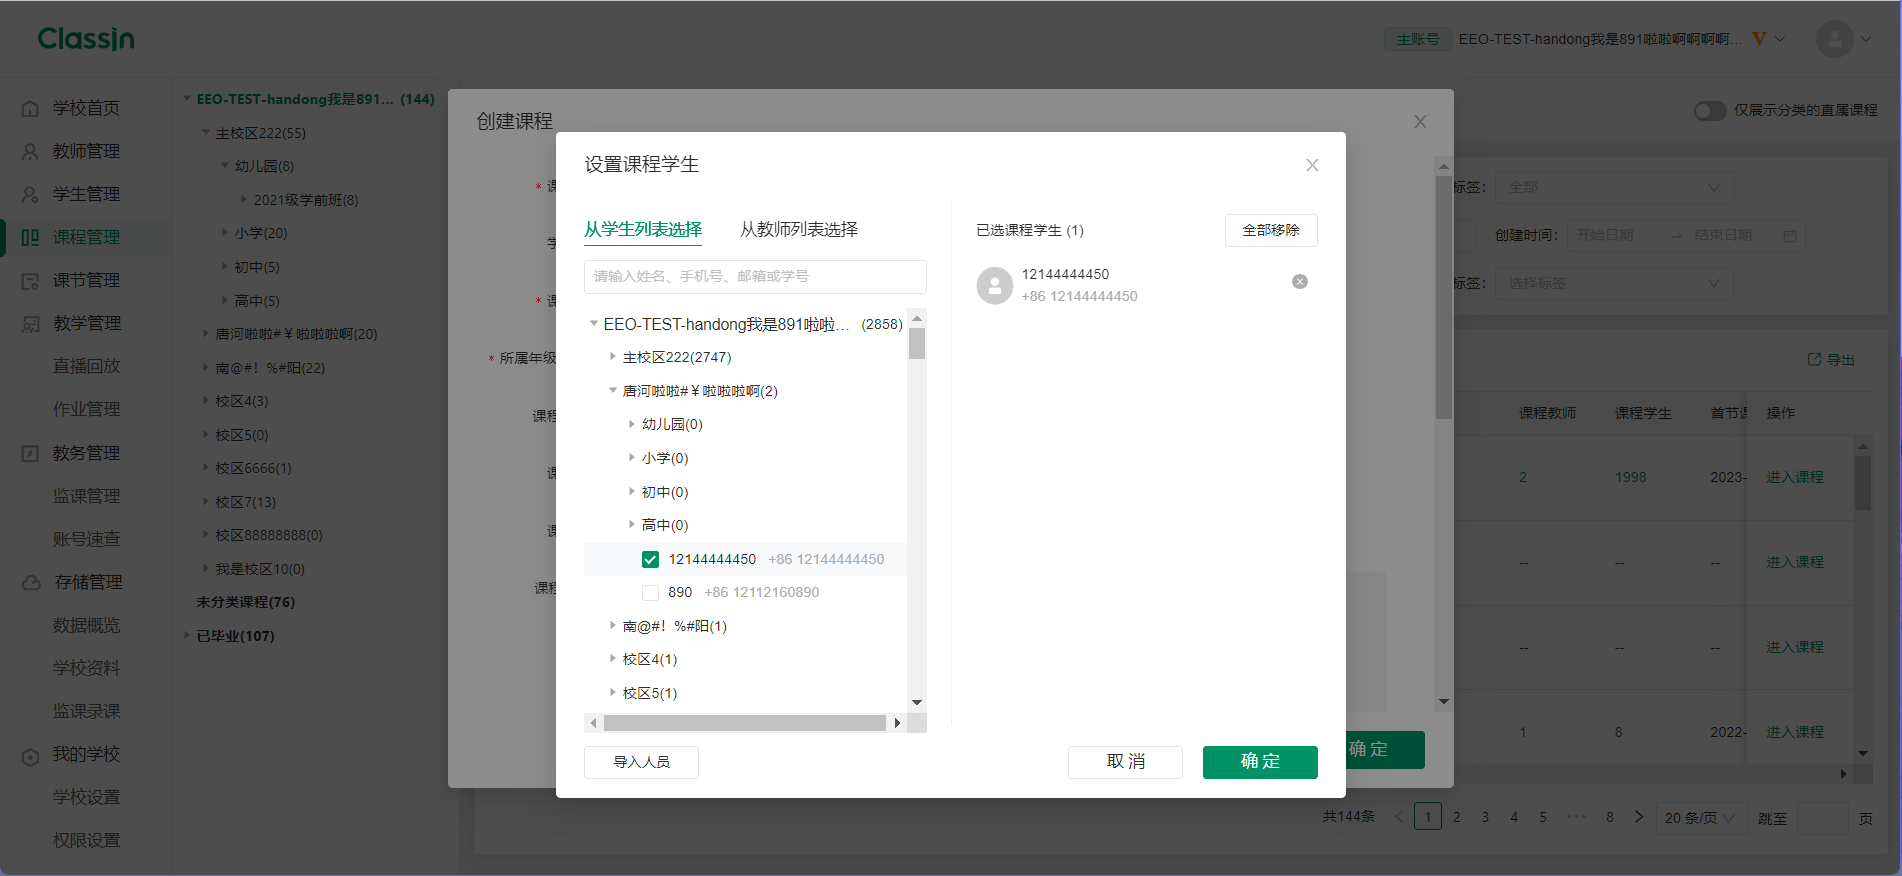Click the 全部移除 button

1271,230
